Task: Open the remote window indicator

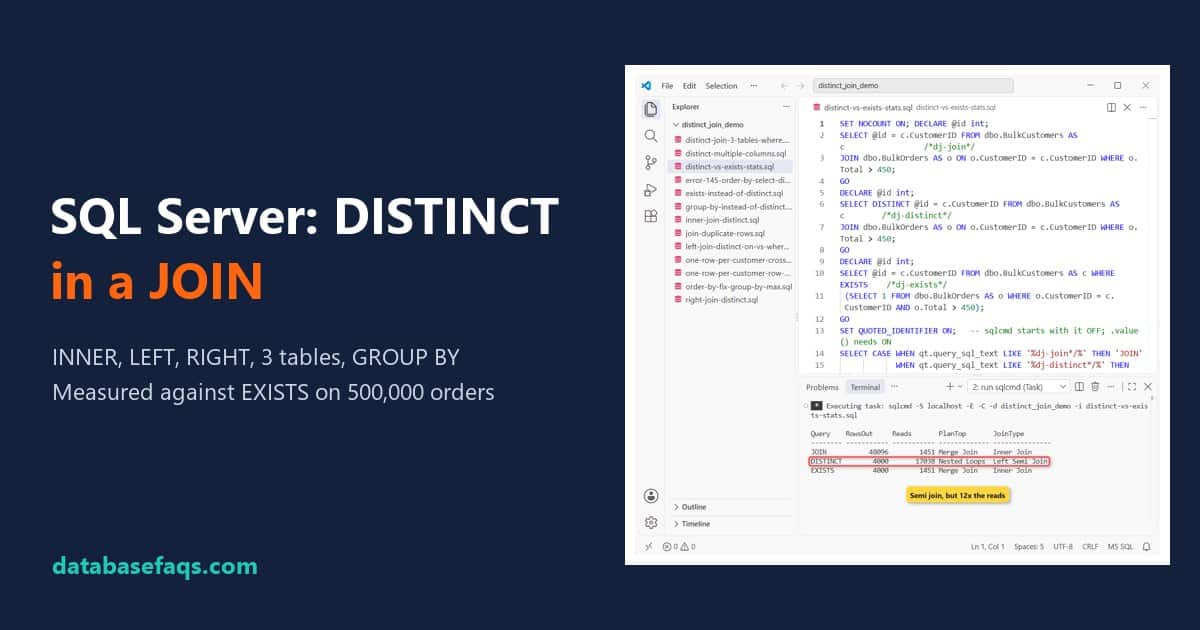Action: [648, 547]
